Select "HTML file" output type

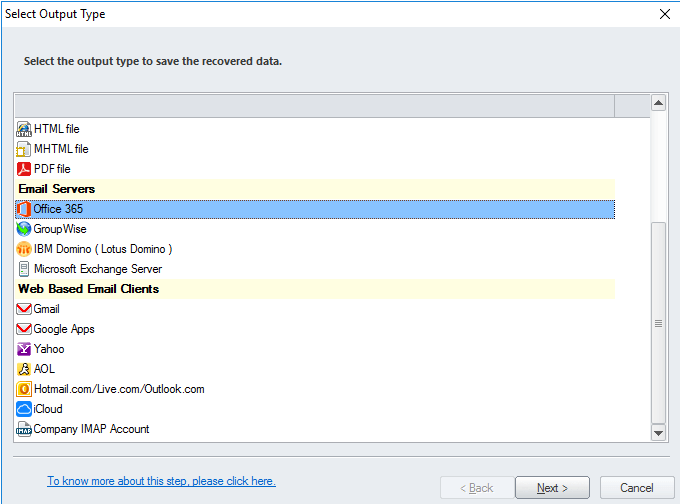[57, 129]
